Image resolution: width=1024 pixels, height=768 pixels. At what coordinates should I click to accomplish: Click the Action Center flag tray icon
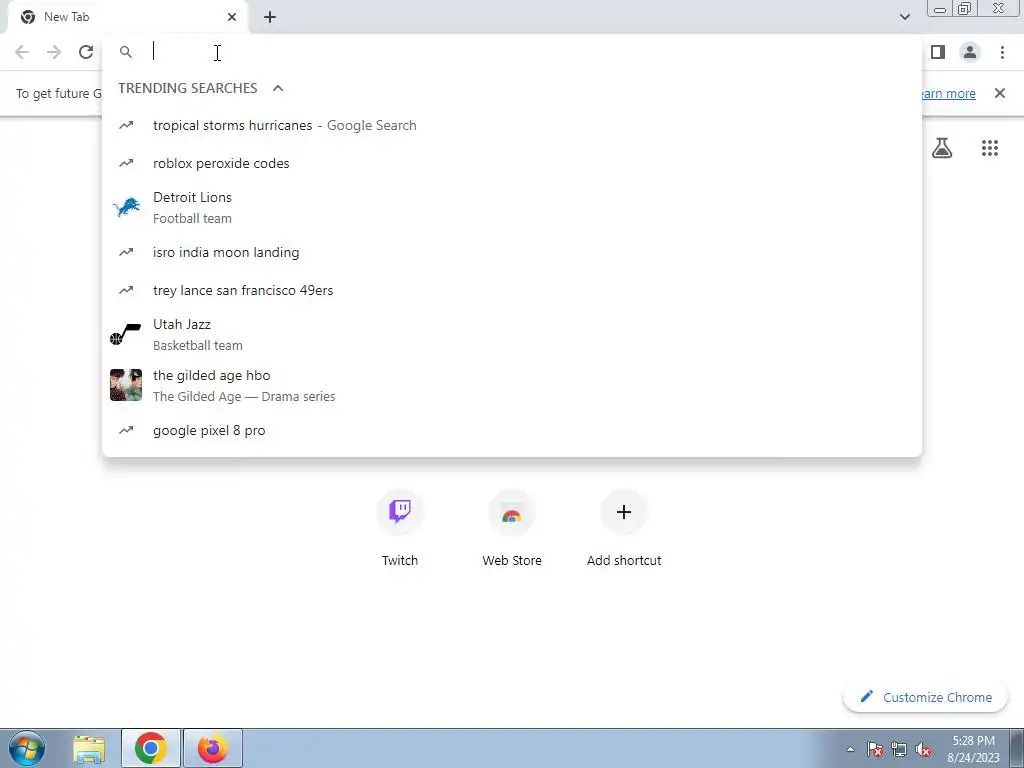coord(875,749)
